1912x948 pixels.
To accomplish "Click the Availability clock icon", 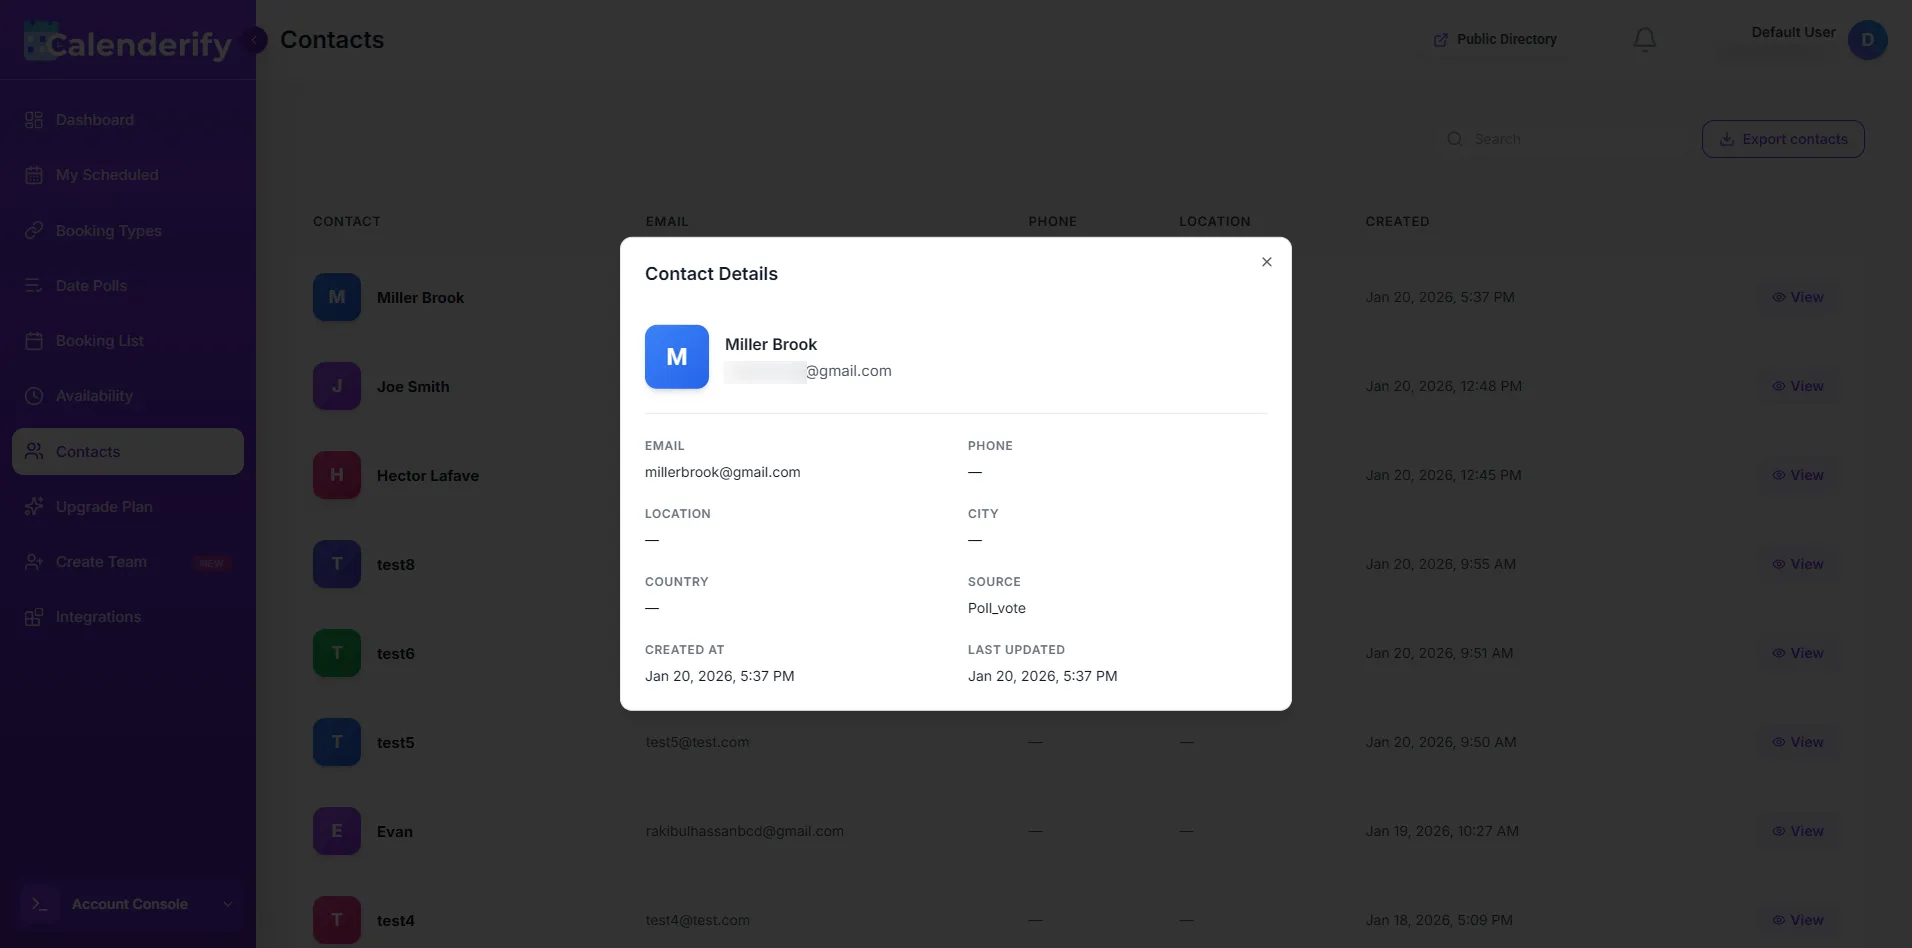I will click(34, 396).
